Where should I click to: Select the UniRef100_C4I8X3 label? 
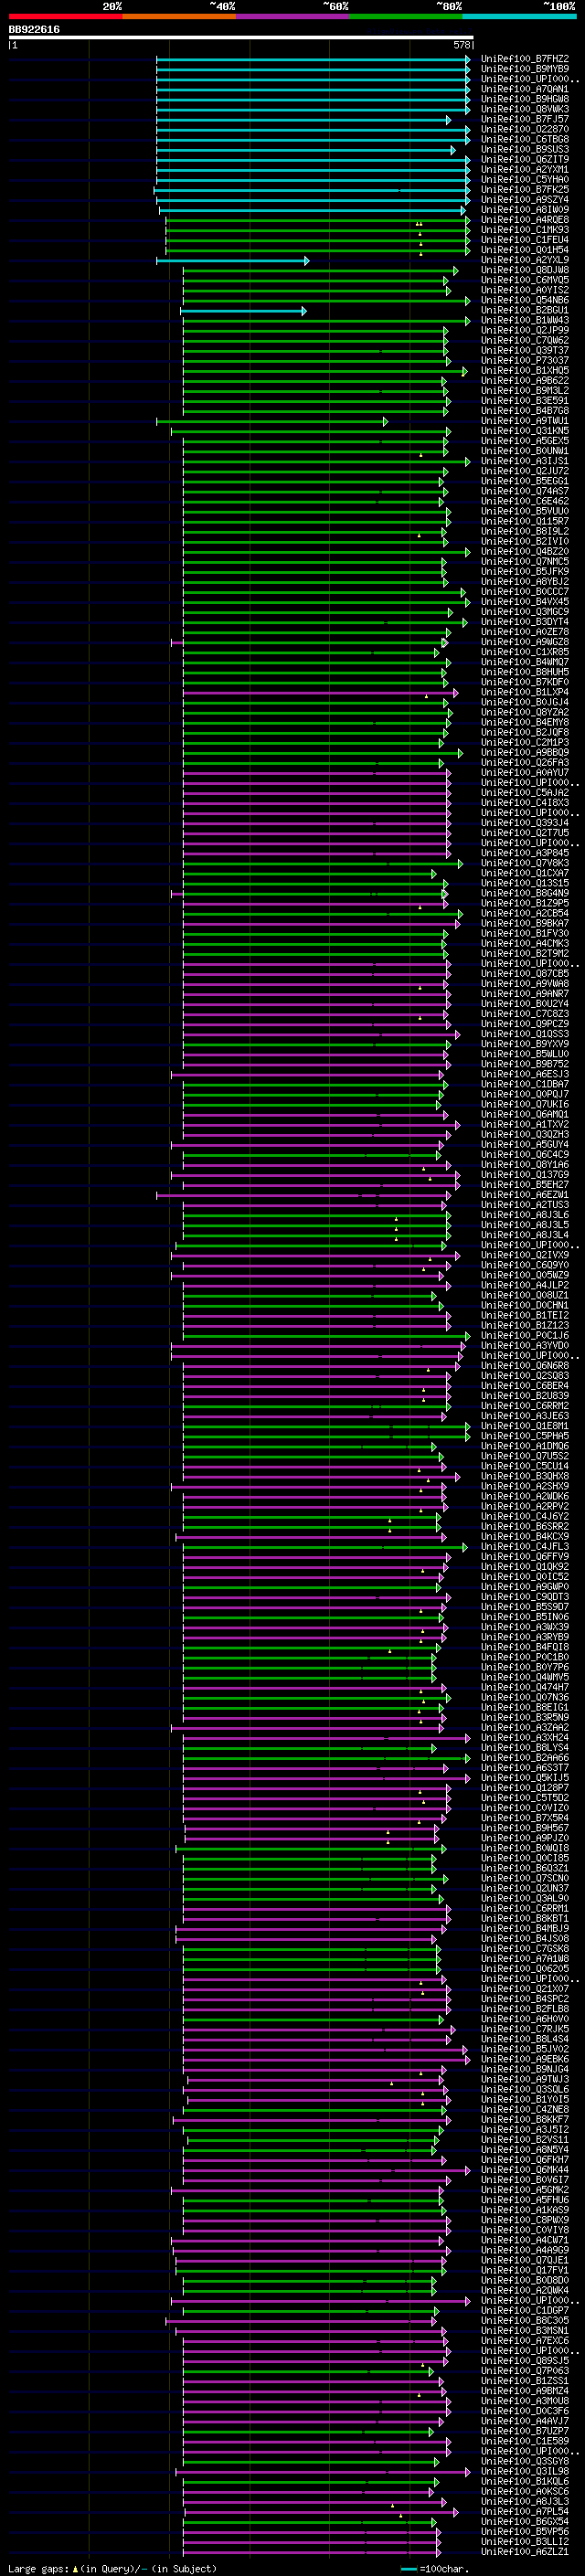pos(525,803)
